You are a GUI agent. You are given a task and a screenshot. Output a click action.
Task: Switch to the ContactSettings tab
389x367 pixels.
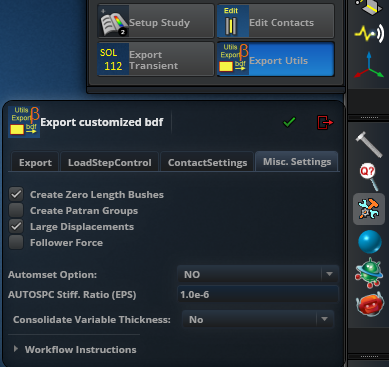coord(207,162)
